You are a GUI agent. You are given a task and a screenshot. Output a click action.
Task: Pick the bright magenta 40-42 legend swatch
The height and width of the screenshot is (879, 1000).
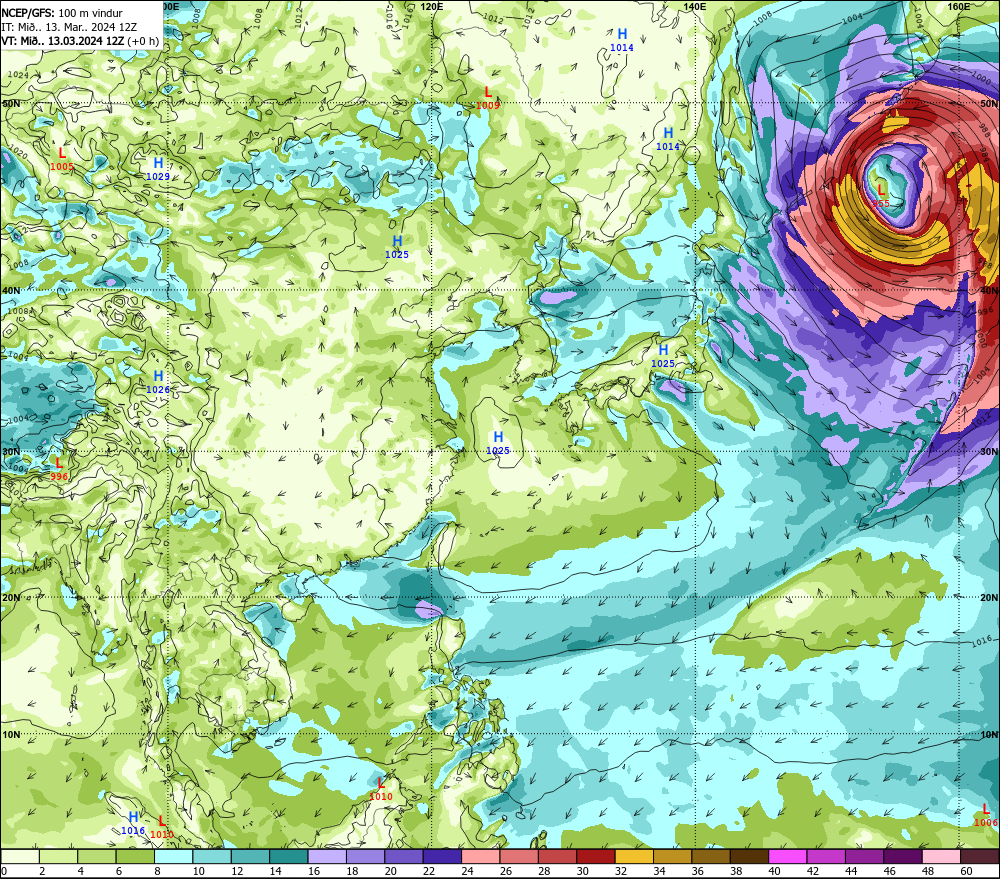(788, 856)
